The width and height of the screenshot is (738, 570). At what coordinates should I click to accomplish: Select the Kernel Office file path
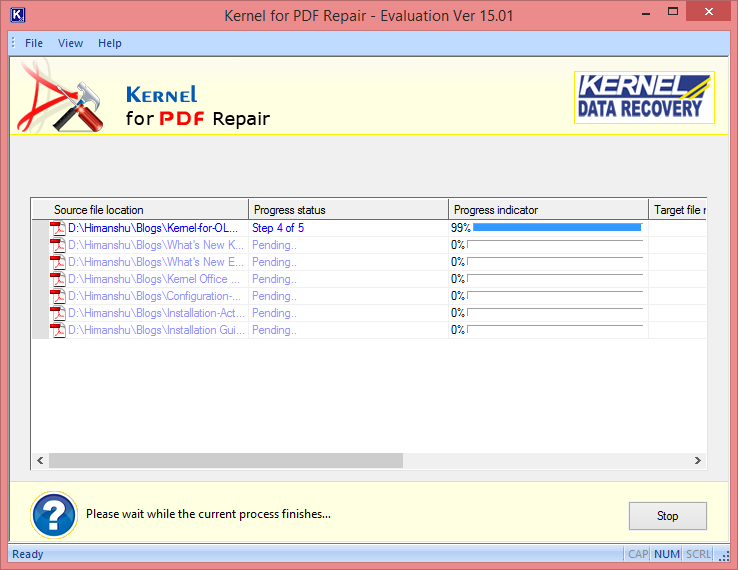[x=154, y=279]
